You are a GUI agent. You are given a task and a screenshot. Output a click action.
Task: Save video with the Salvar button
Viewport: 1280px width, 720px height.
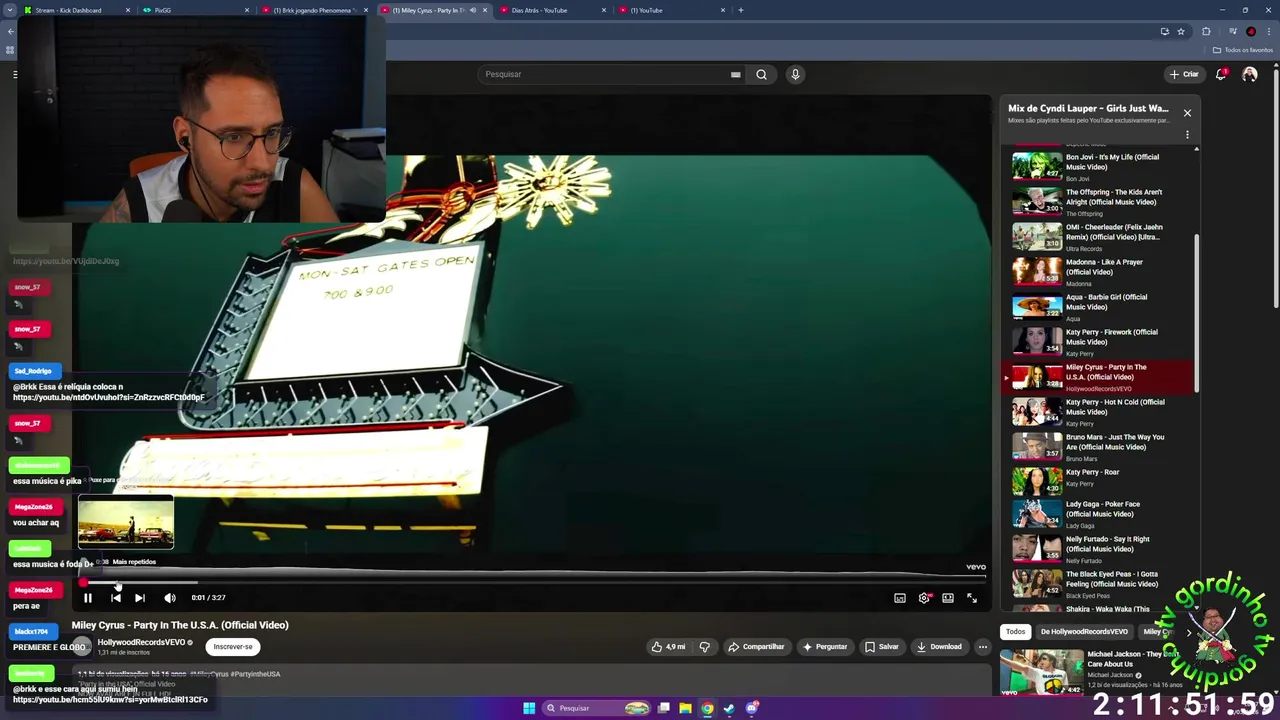click(x=882, y=647)
